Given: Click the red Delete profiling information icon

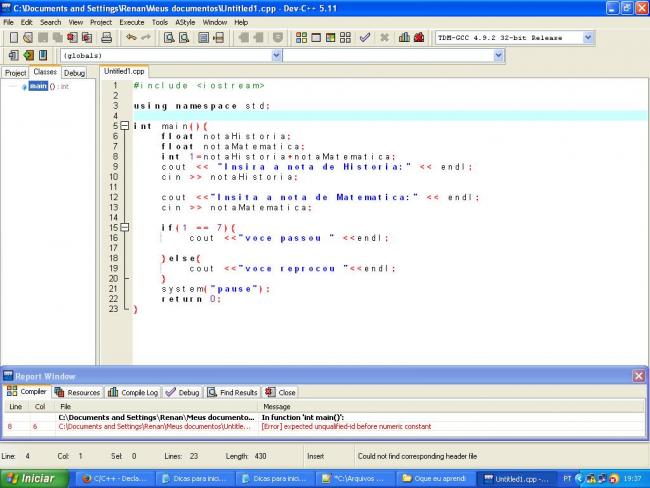Looking at the screenshot, I should click(x=419, y=38).
